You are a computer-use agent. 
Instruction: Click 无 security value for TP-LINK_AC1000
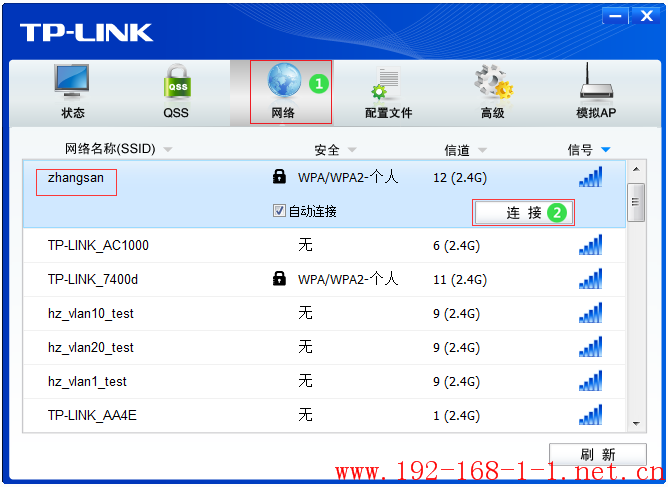pos(305,245)
